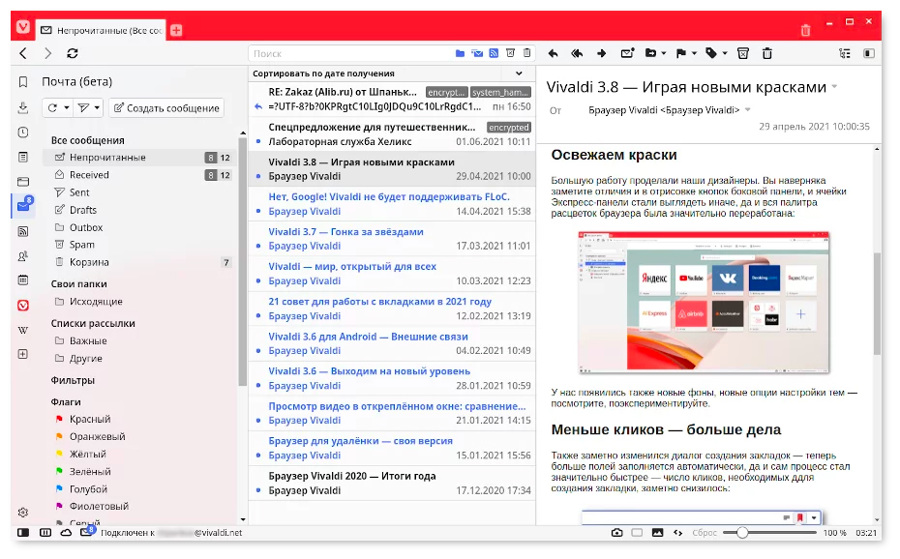Open the Vivaldi 3.7 message
900x559 pixels.
click(x=392, y=239)
